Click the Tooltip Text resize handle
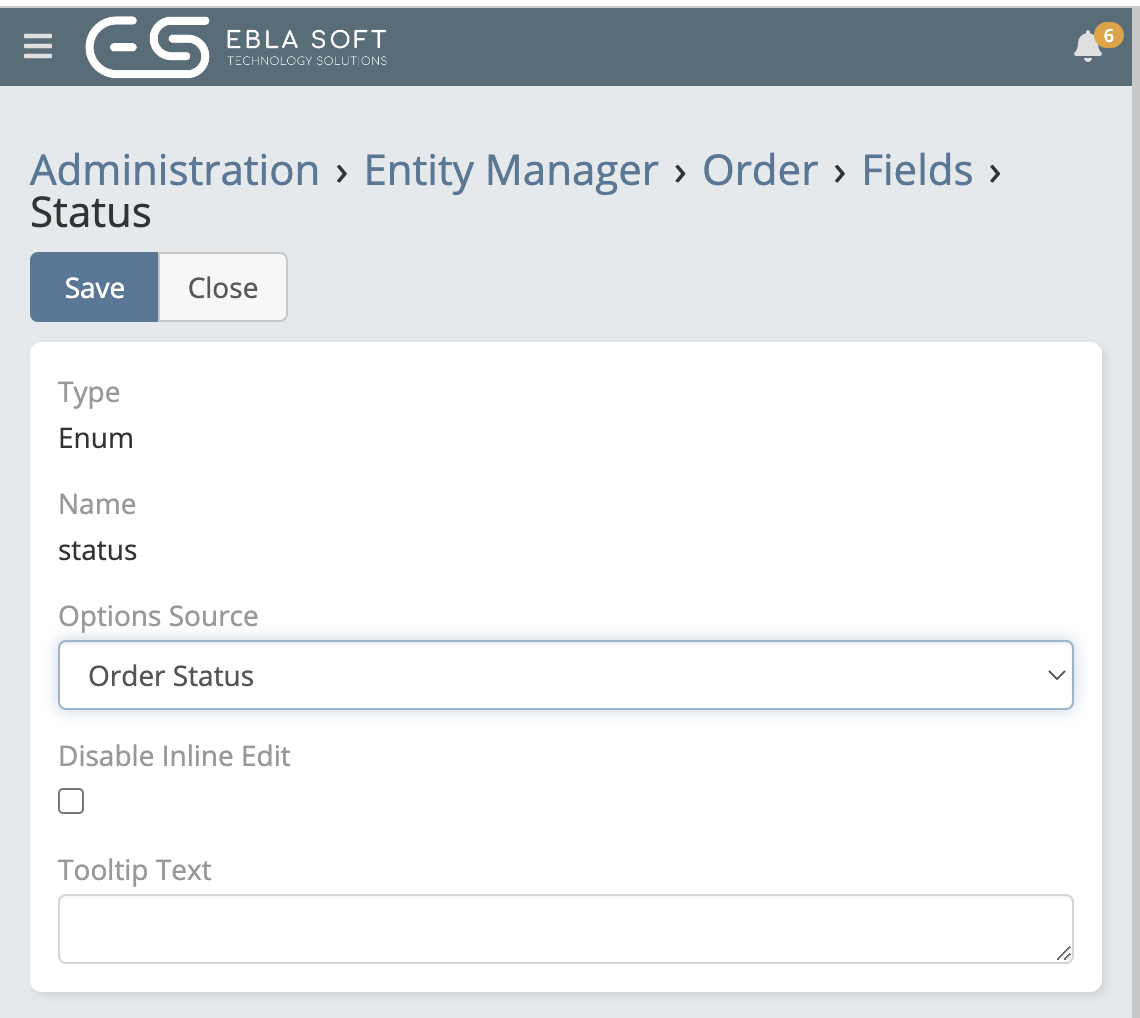Screen dimensions: 1140x1018 tap(1064, 954)
